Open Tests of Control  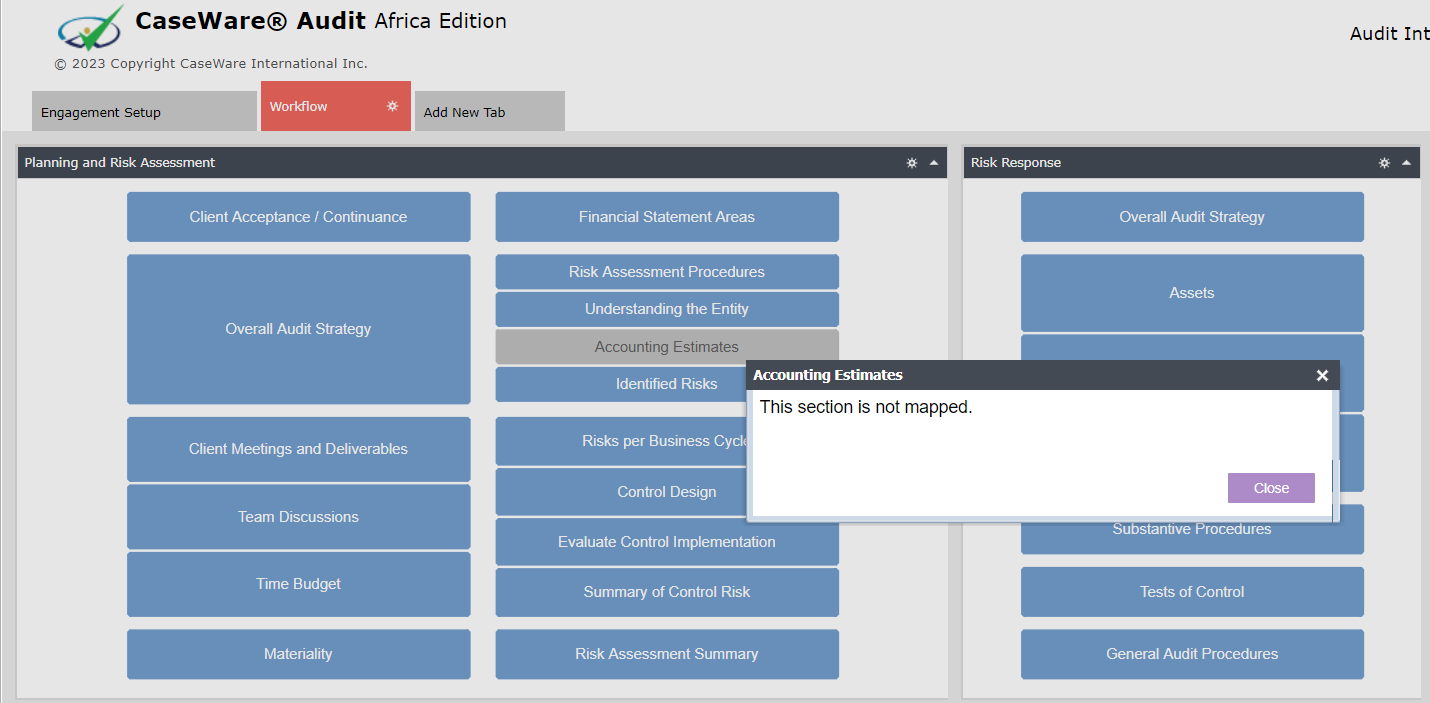pos(1192,592)
